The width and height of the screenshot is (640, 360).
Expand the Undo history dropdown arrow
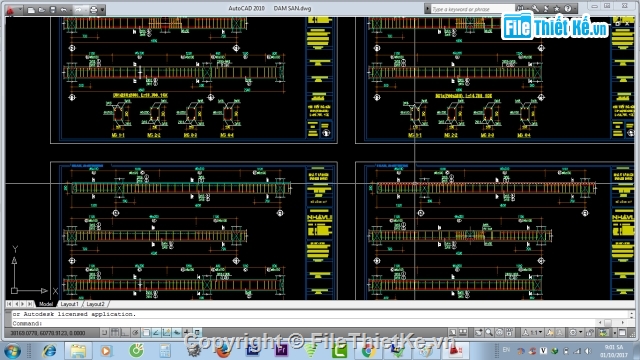(x=70, y=10)
